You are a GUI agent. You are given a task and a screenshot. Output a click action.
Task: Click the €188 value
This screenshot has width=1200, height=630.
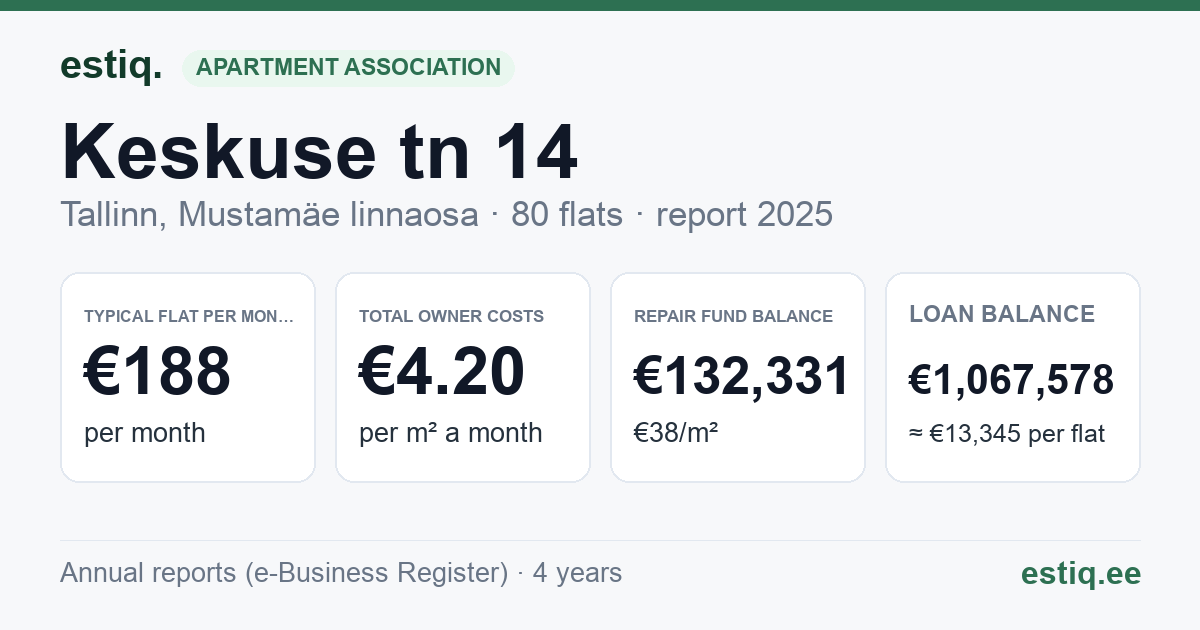(157, 372)
